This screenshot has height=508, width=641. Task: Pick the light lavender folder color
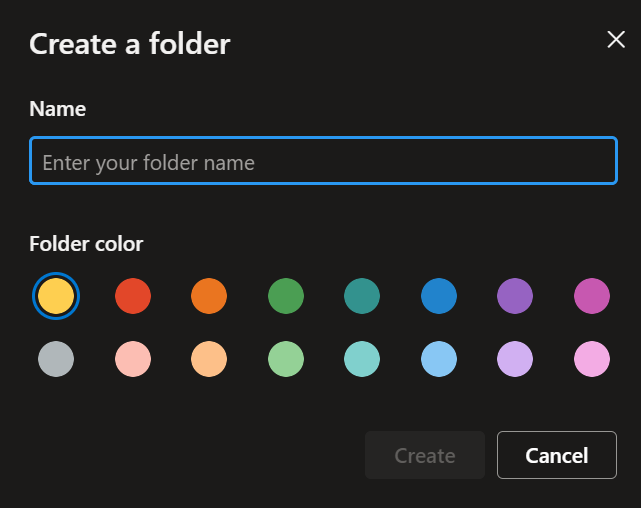click(515, 358)
